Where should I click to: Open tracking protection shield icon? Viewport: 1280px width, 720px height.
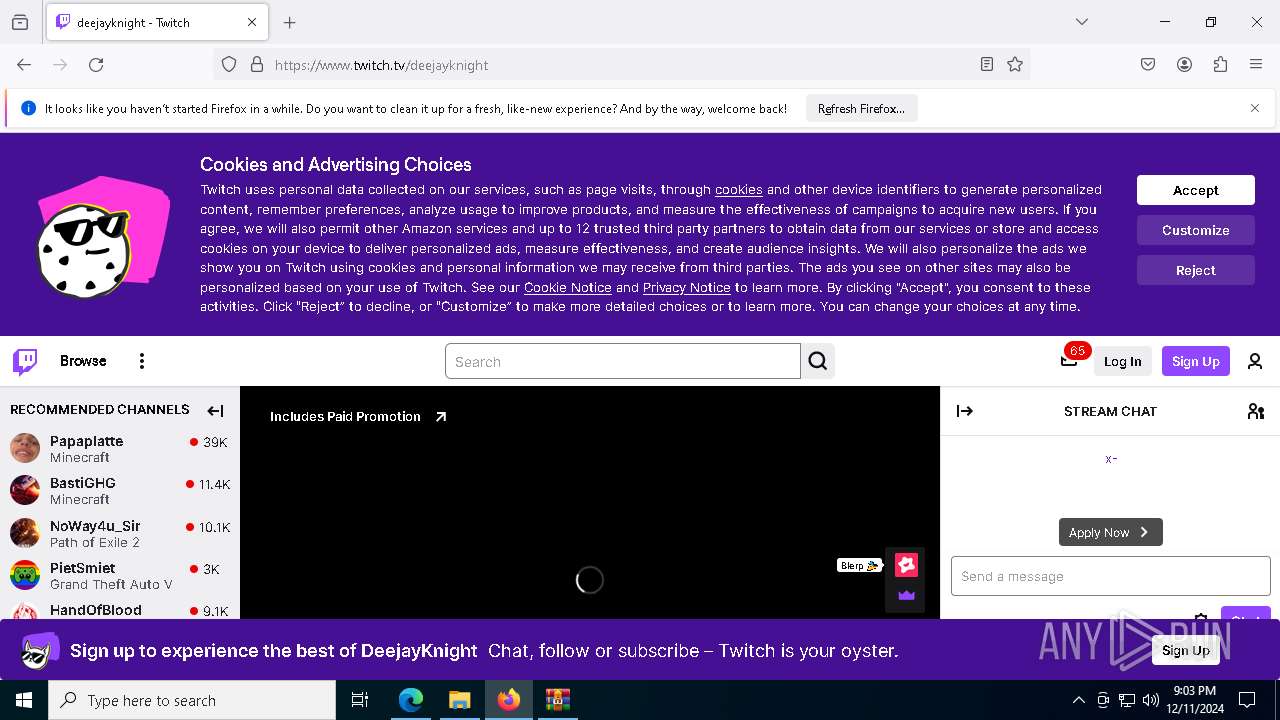tap(229, 65)
